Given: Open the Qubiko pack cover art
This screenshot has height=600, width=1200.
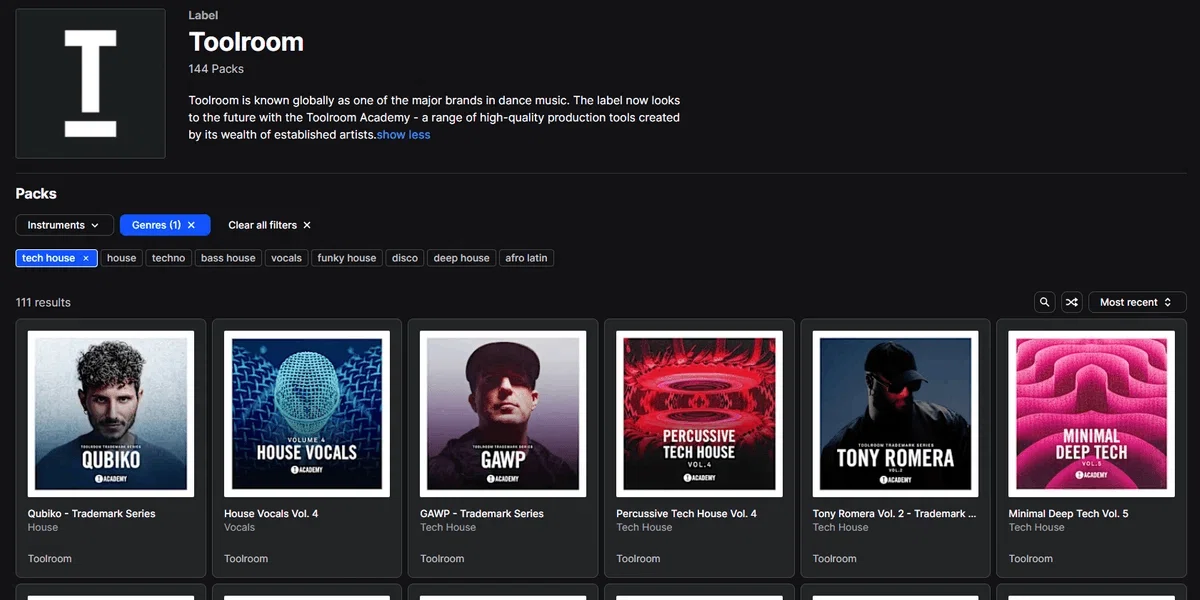Looking at the screenshot, I should [x=111, y=414].
